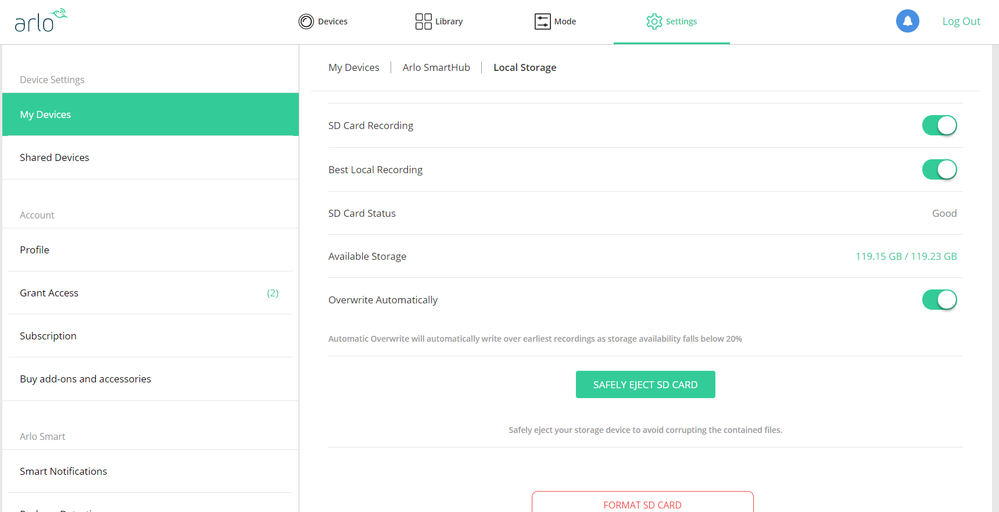Click the SD Card Status label
Viewport: 999px width, 512px height.
[x=362, y=213]
